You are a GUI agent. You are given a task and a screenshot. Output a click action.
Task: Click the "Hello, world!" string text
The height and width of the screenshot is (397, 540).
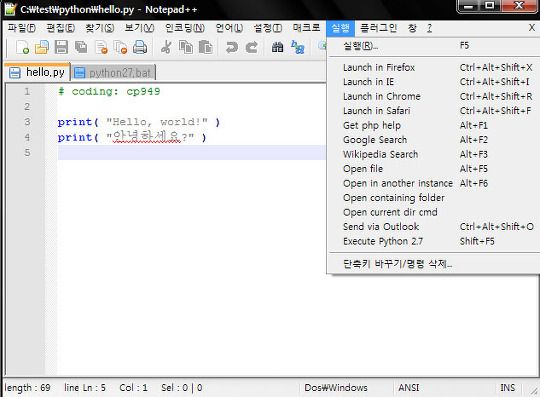coord(157,122)
